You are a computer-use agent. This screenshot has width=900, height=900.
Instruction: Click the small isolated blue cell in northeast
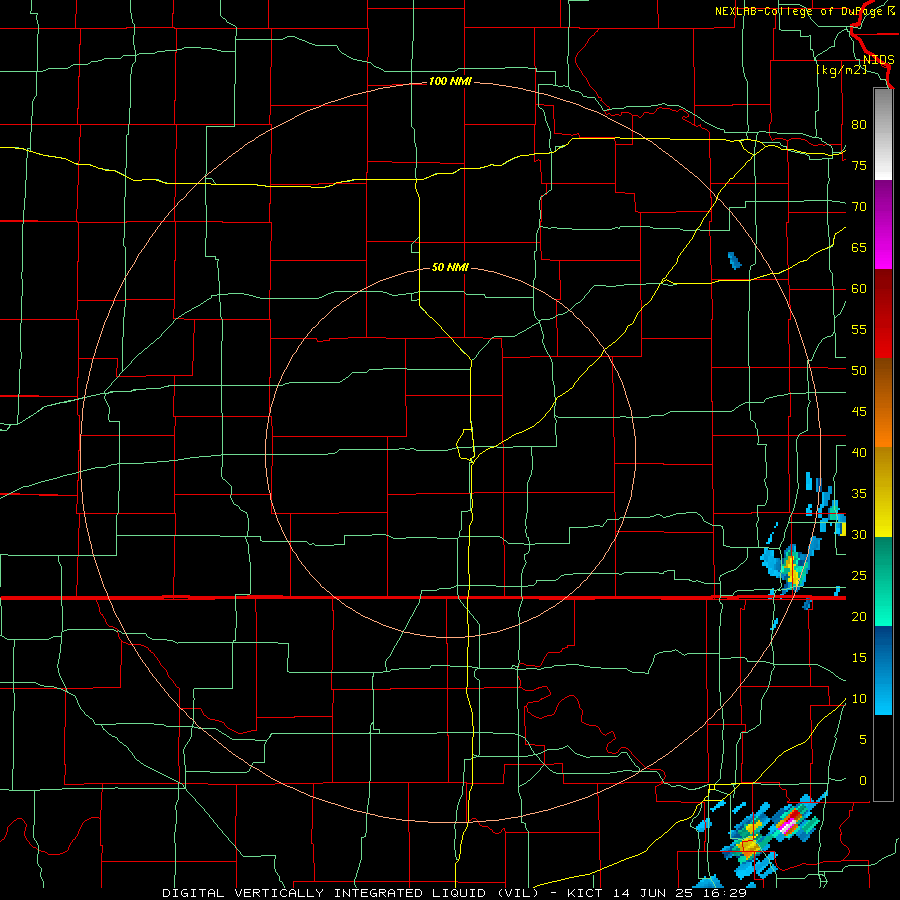coord(735,261)
